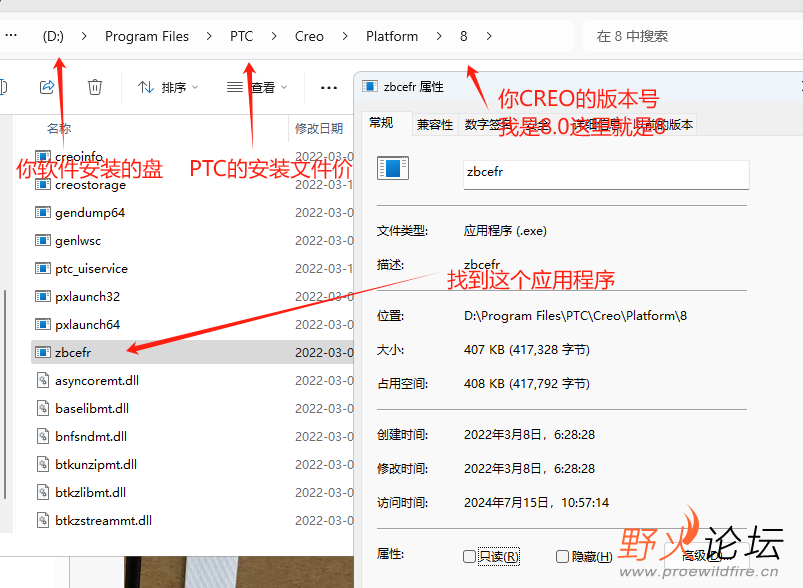Image resolution: width=803 pixels, height=588 pixels.
Task: Select the btkzstreammt.dll file icon
Action: click(43, 520)
